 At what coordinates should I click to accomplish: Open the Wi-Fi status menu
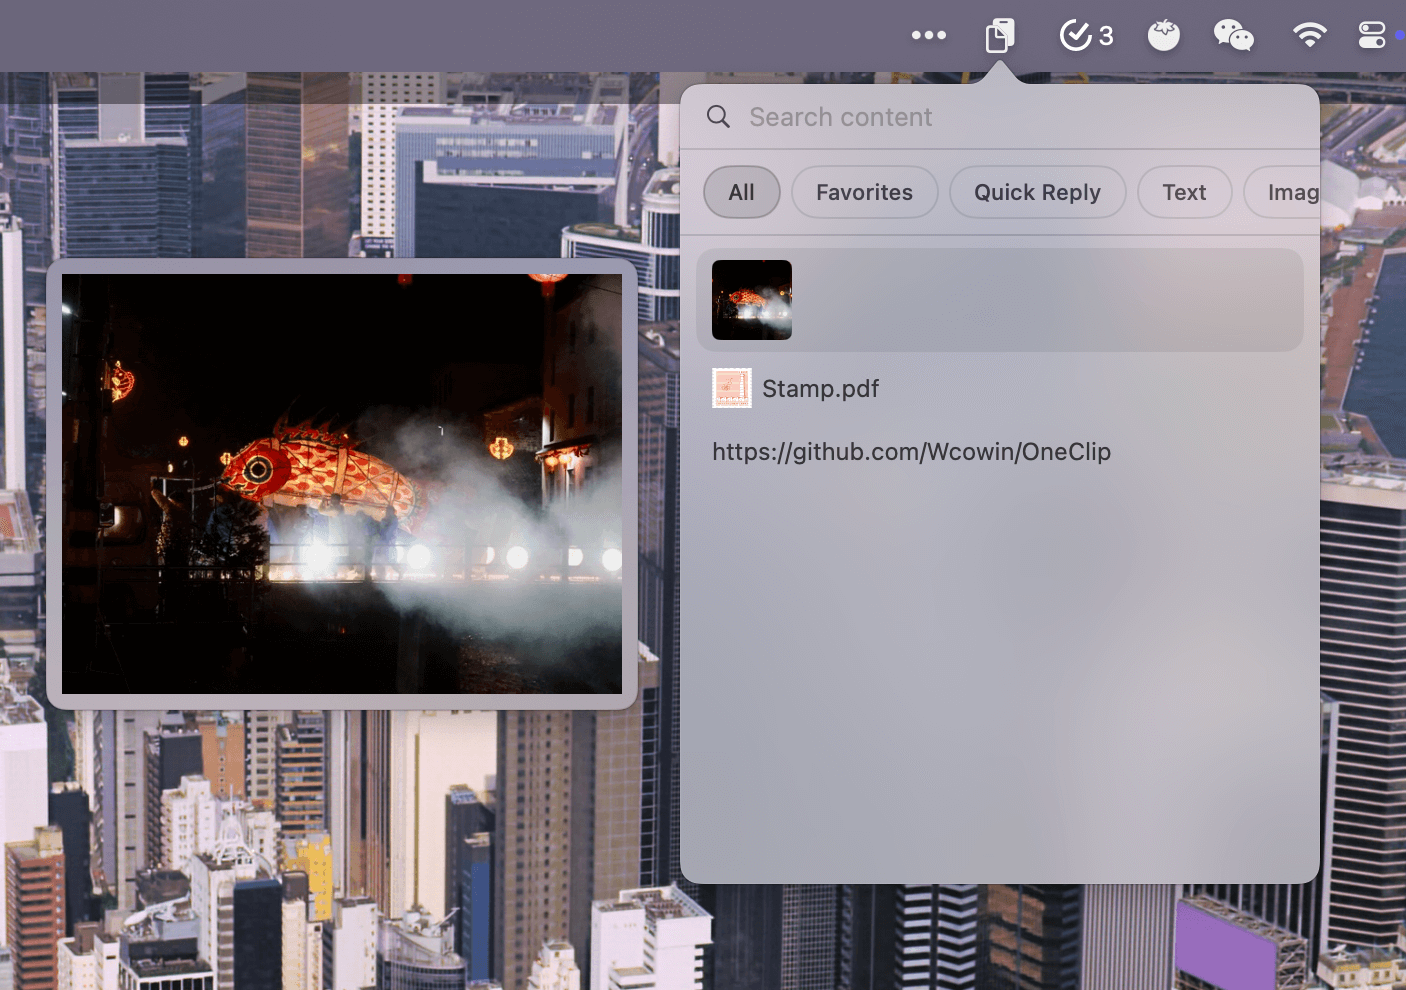coord(1309,35)
